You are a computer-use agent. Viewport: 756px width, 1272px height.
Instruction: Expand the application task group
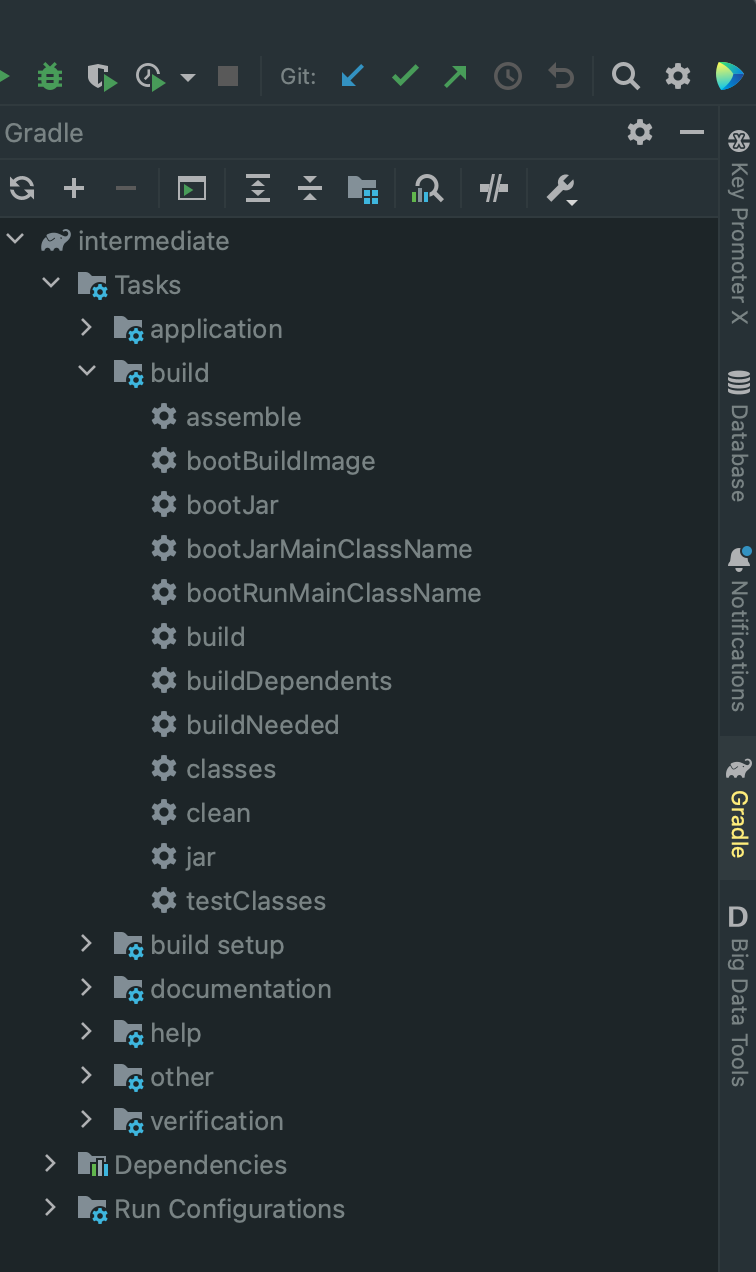coord(86,328)
